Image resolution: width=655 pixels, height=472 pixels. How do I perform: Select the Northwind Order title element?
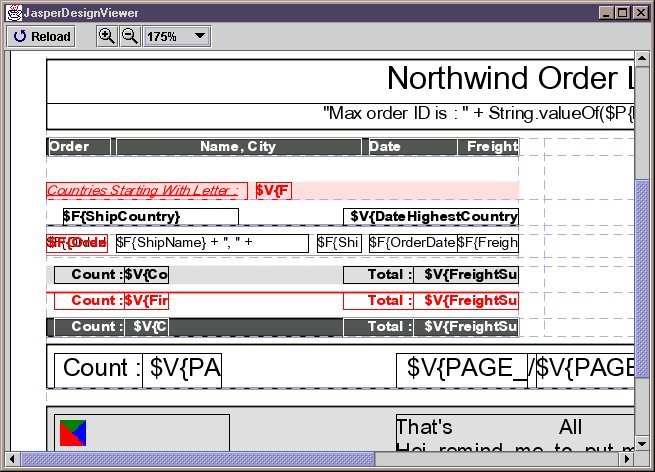pos(340,81)
